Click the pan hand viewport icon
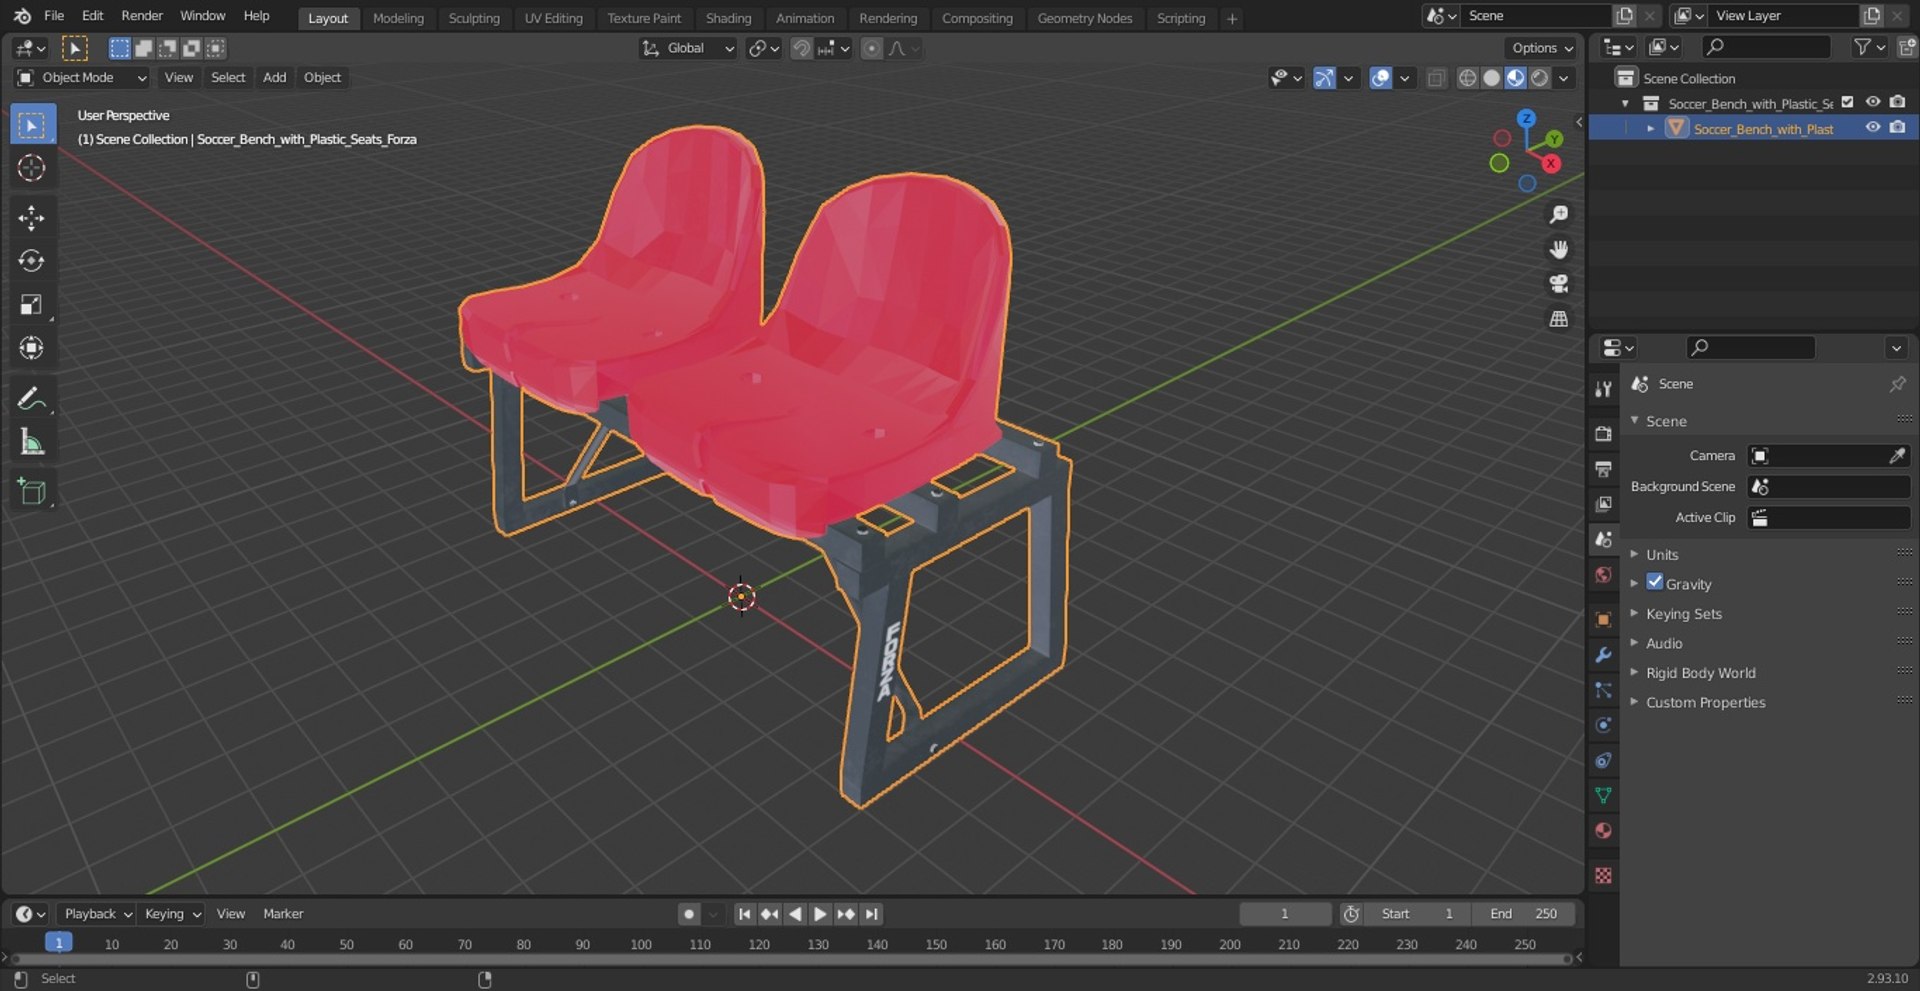 [1558, 250]
